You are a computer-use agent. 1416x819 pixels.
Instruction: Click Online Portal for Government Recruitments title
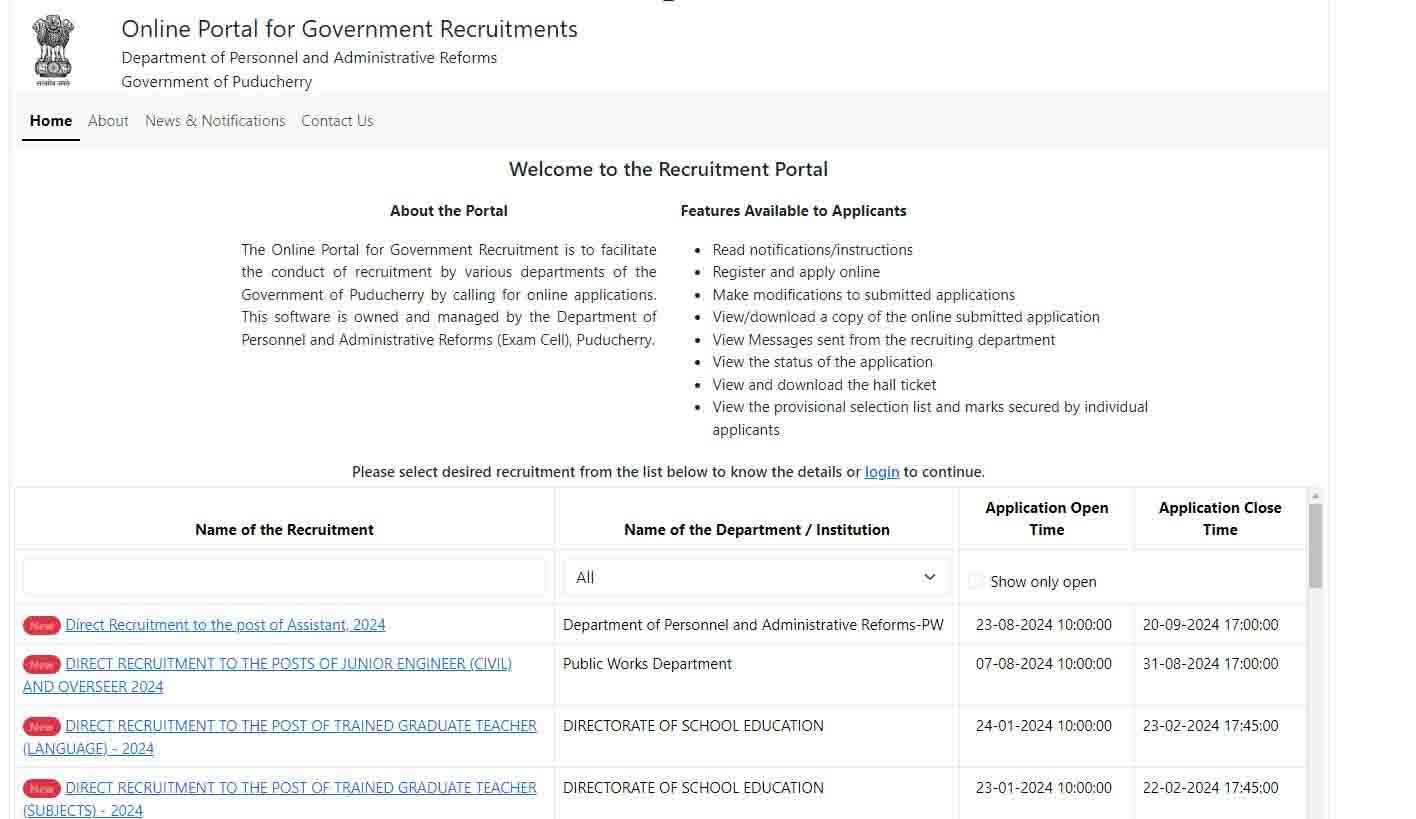pyautogui.click(x=349, y=29)
